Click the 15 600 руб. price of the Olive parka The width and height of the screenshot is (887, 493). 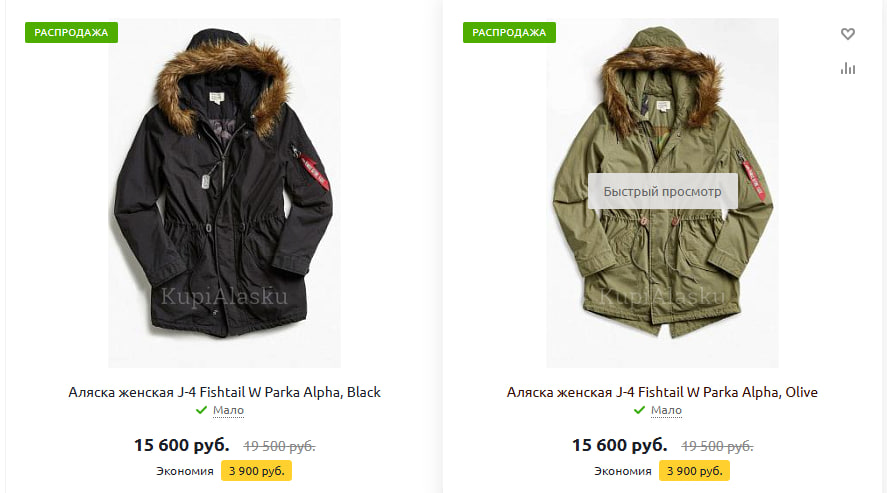click(x=620, y=445)
